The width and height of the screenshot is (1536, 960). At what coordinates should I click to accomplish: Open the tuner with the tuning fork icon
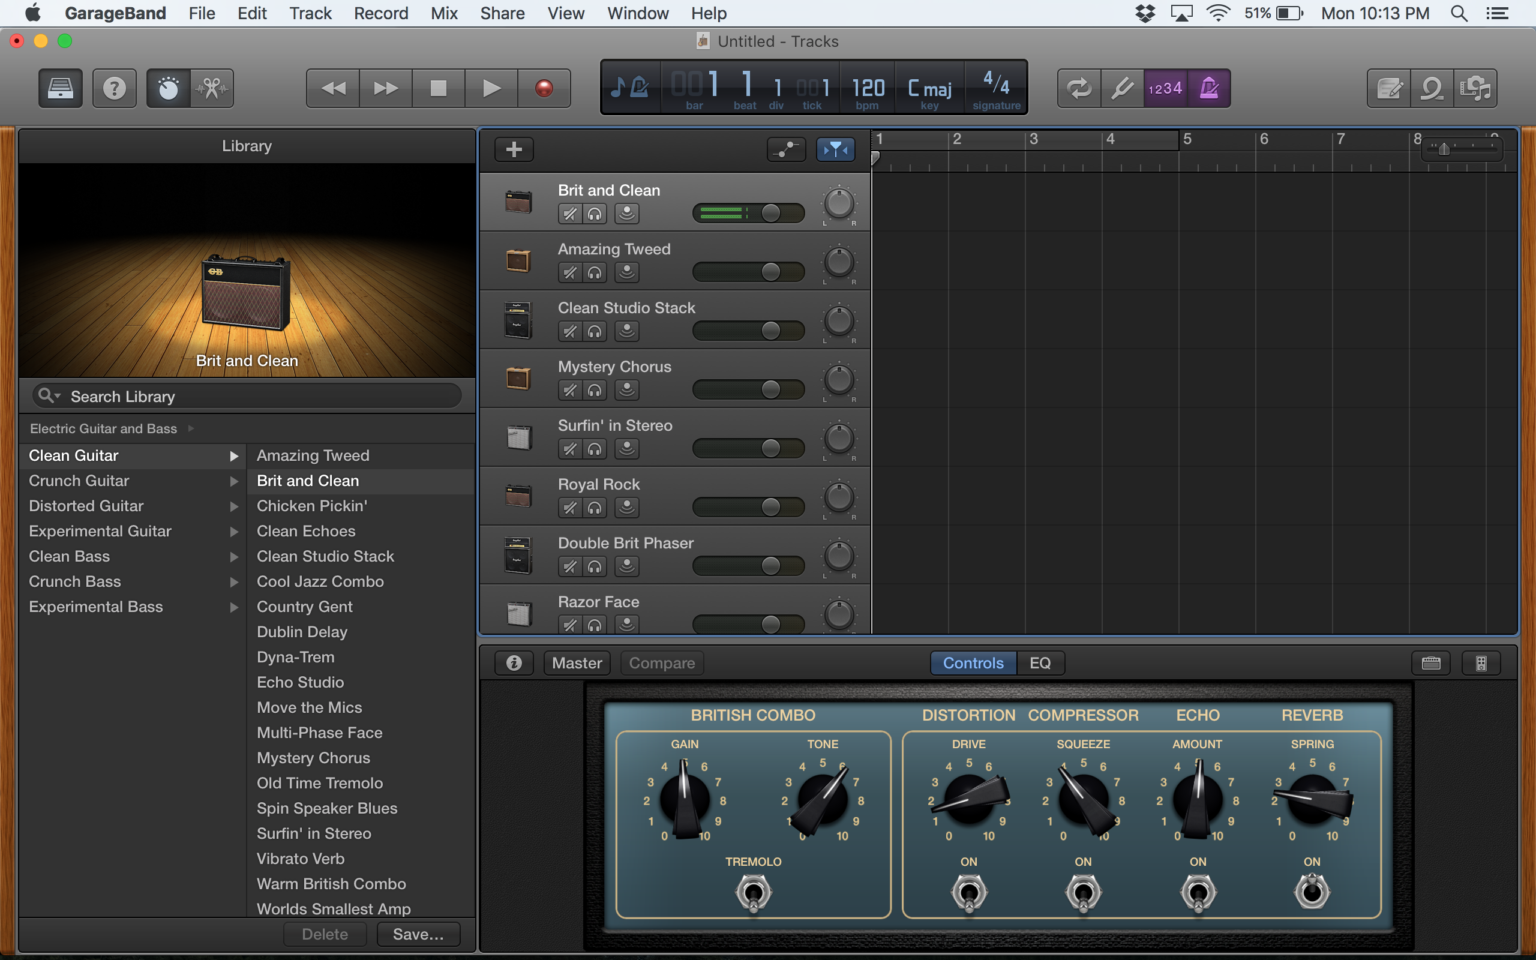1122,88
